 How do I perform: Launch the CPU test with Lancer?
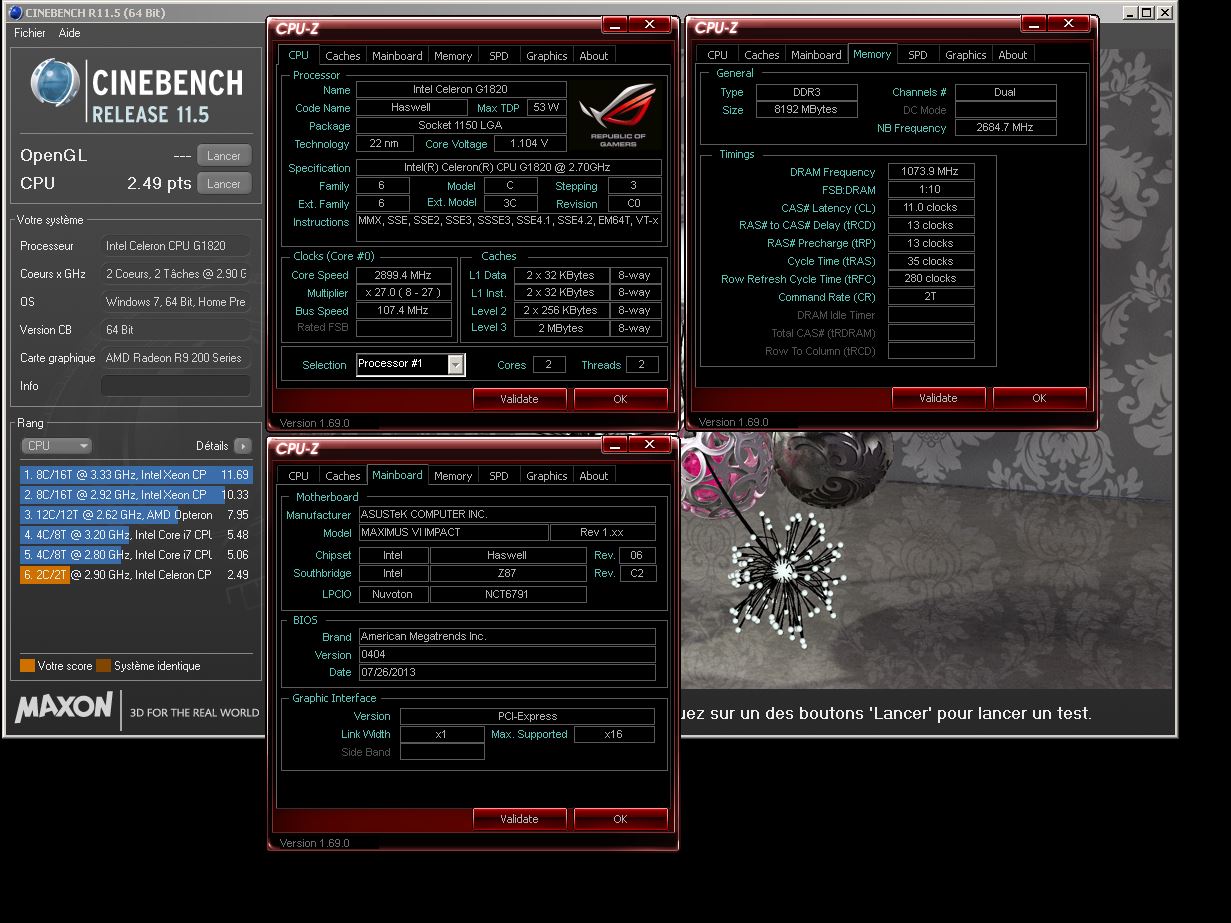pos(224,184)
